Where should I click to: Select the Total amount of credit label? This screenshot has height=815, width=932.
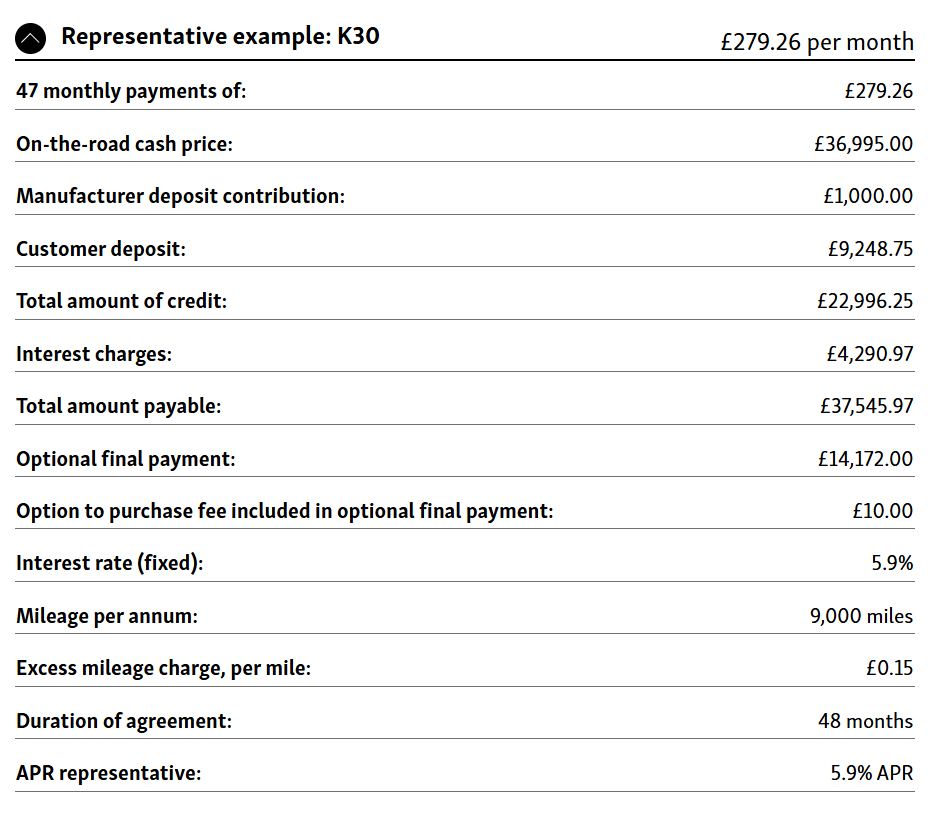[x=121, y=301]
